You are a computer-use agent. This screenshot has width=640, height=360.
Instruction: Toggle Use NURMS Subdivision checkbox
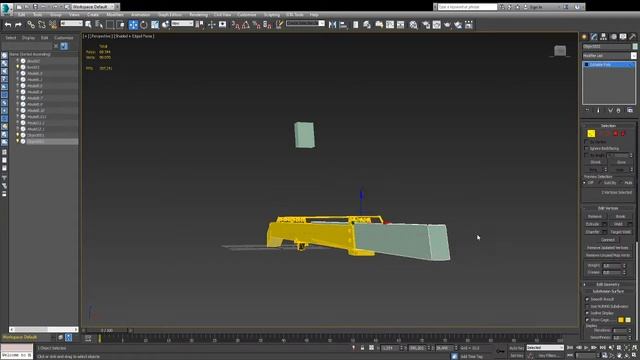coord(587,306)
